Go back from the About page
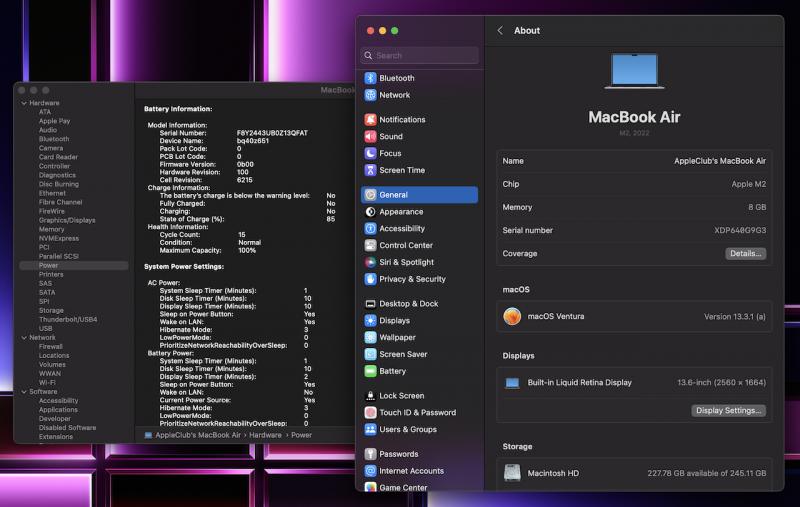The image size is (800, 507). click(x=500, y=31)
